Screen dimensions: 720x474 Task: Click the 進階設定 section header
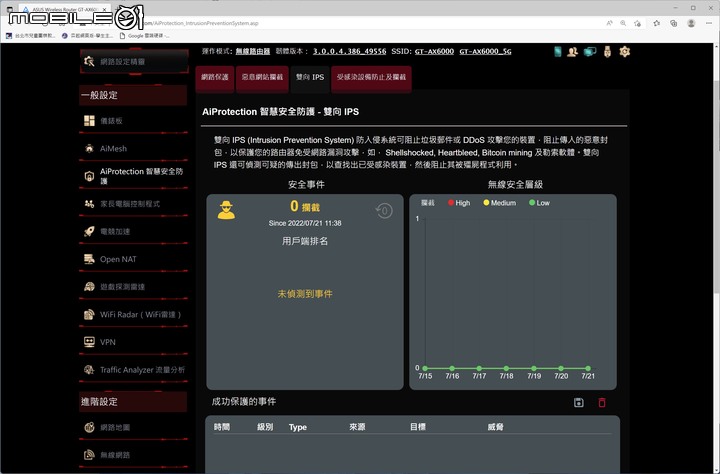tap(133, 401)
